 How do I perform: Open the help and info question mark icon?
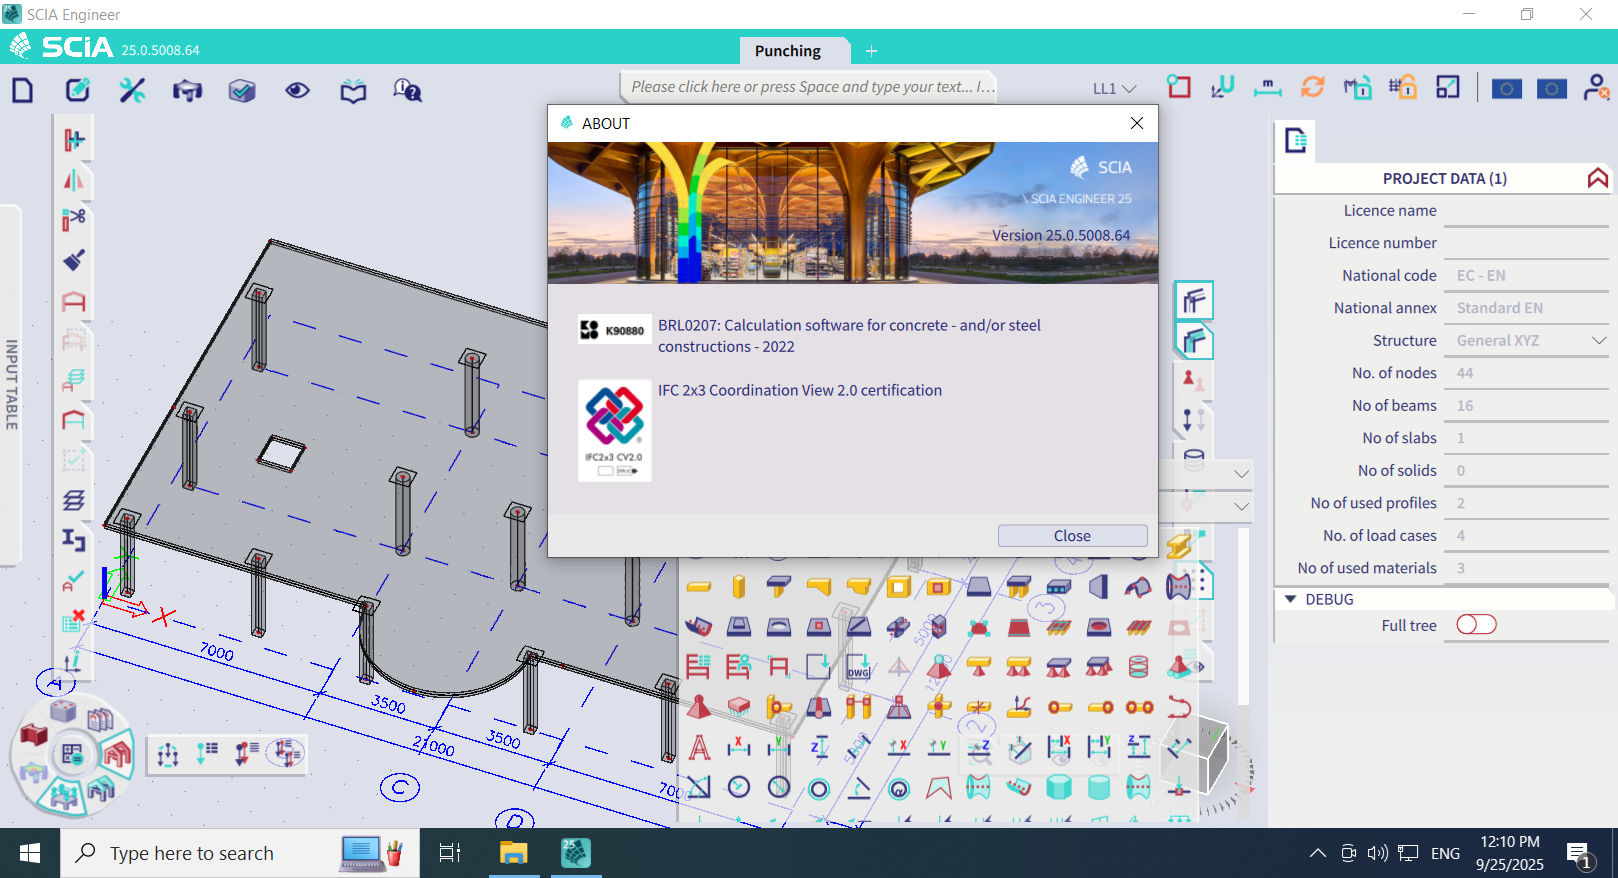coord(407,90)
